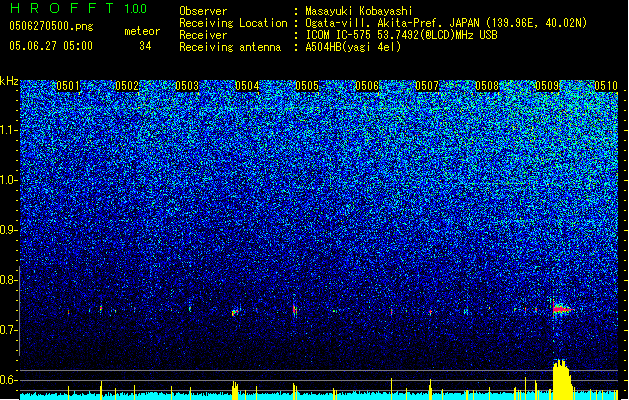Click the Ogata-vill. Akita-Pref. JAPAN location text
The image size is (629, 400).
coord(446,23)
